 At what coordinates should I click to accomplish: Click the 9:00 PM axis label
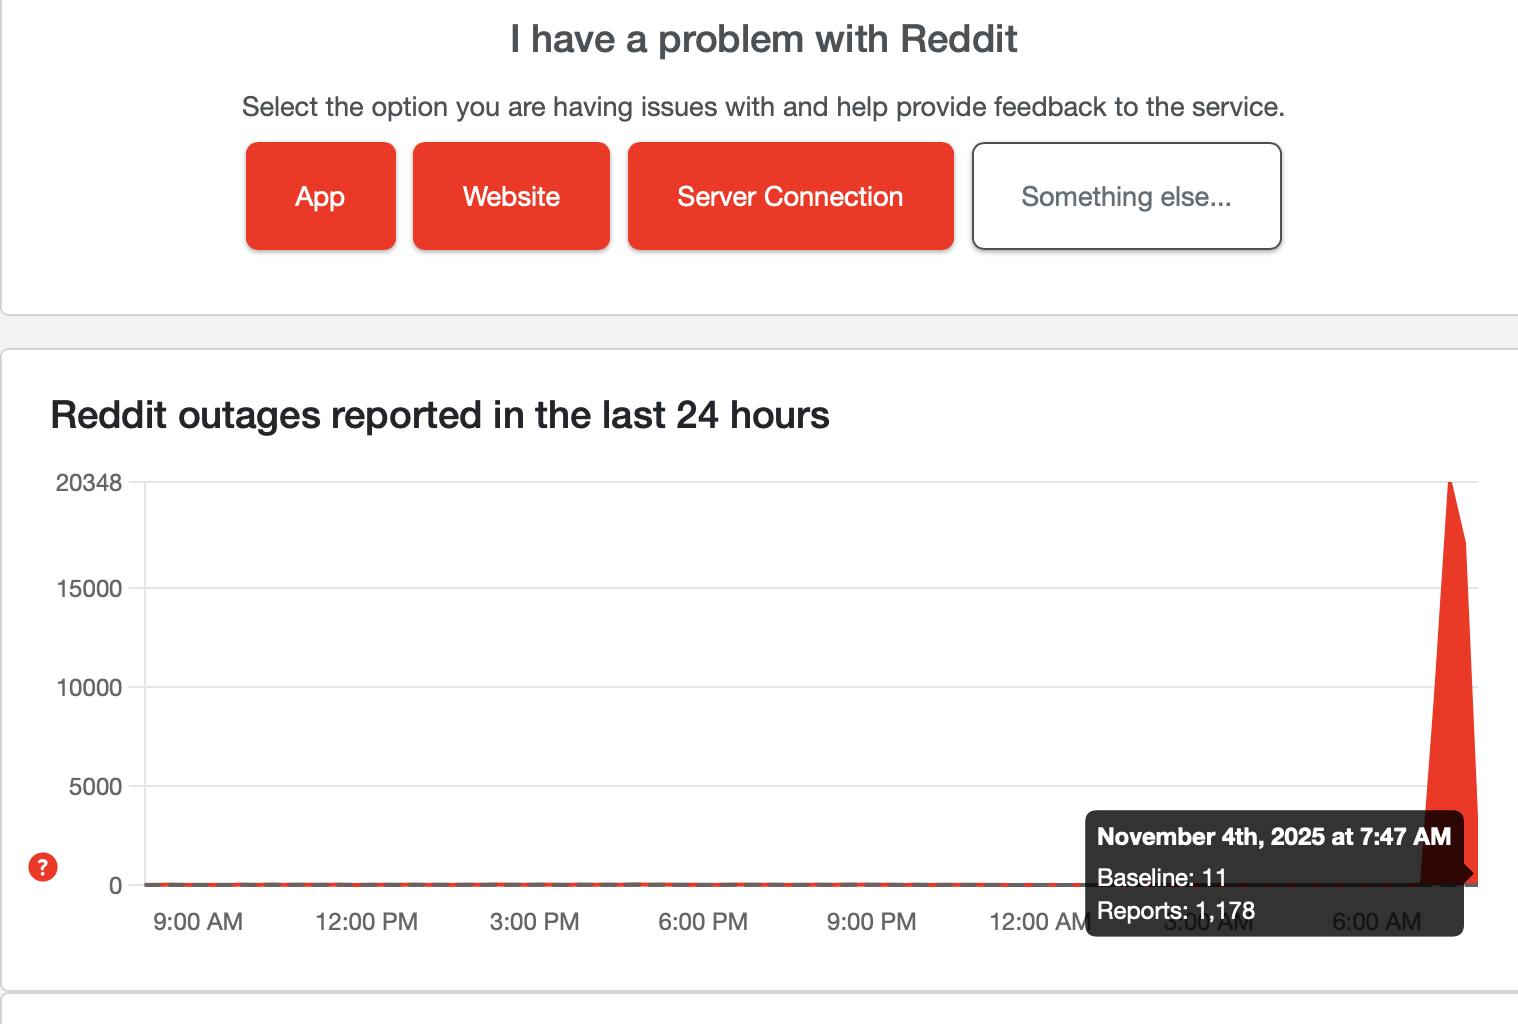871,921
